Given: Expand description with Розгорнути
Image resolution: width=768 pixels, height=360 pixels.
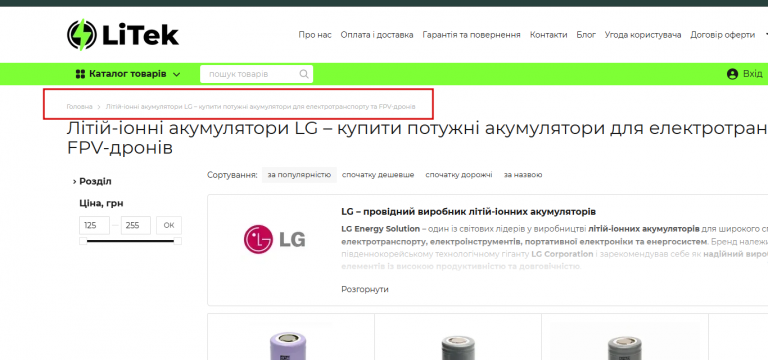Looking at the screenshot, I should pyautogui.click(x=365, y=289).
